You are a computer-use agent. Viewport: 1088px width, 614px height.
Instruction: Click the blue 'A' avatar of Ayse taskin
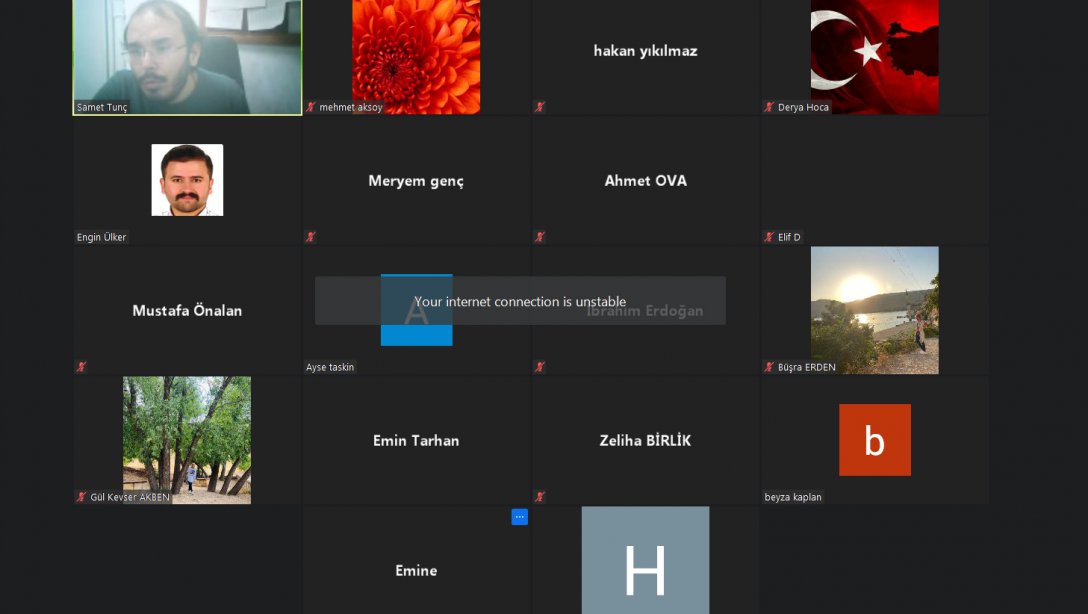[x=416, y=309]
